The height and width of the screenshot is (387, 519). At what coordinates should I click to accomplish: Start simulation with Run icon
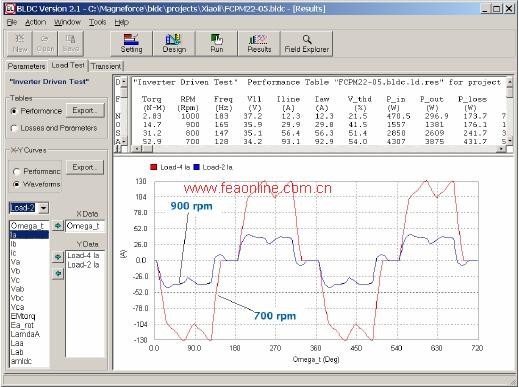pos(217,43)
